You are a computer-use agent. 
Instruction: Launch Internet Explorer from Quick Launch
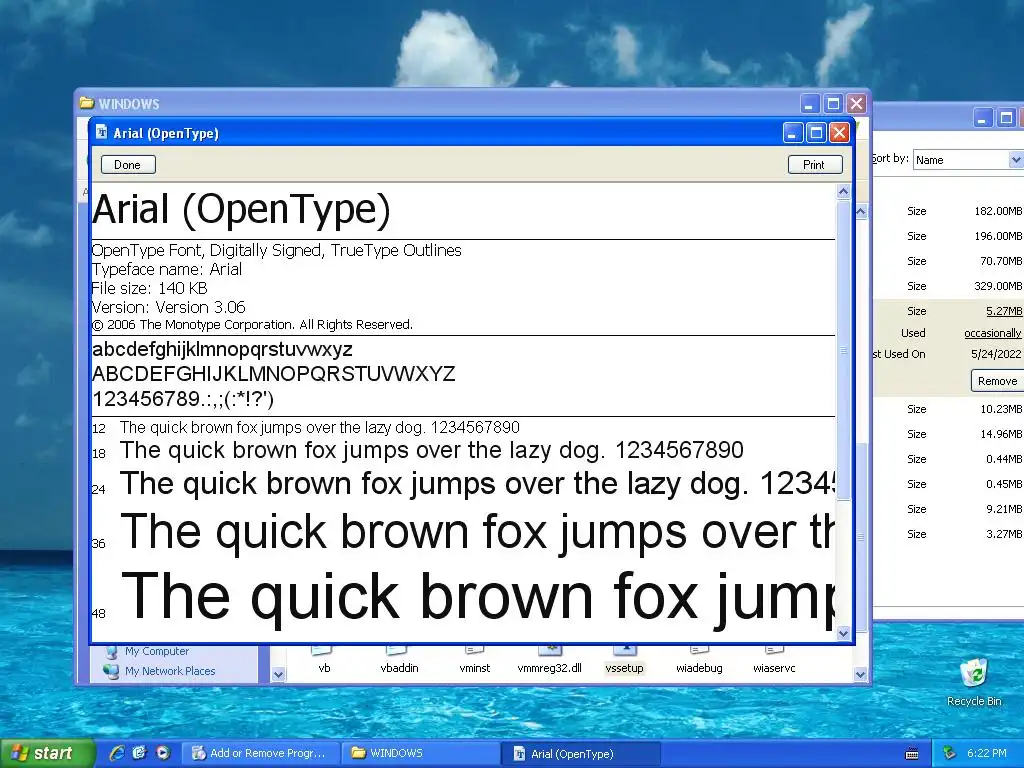click(x=116, y=753)
